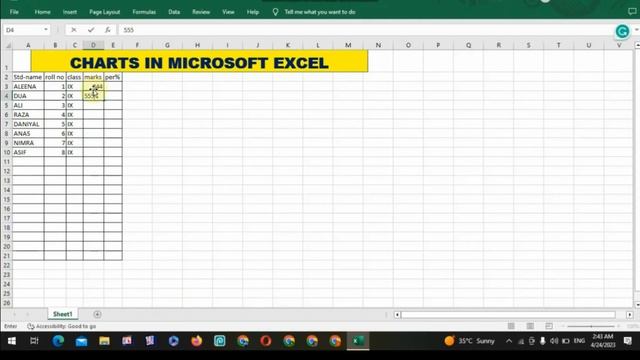Select the cell containing RAZA
The image size is (640, 360).
tap(28, 115)
